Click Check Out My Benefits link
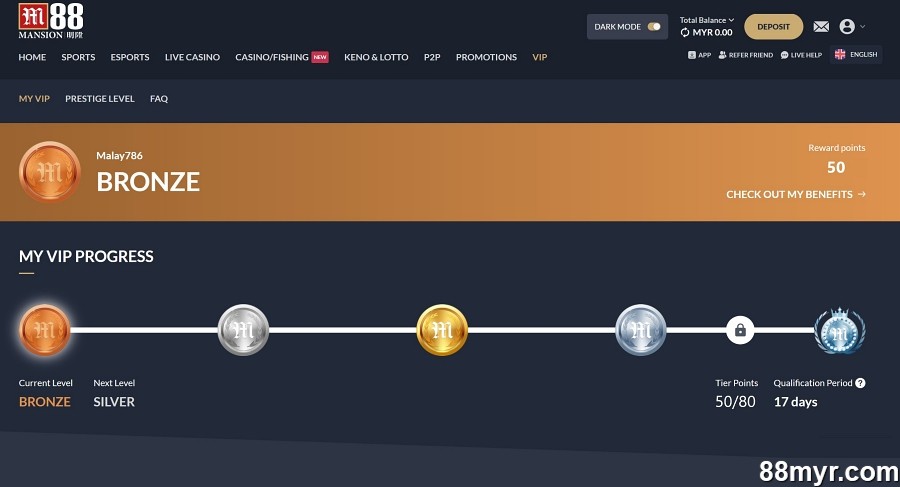 (x=795, y=194)
